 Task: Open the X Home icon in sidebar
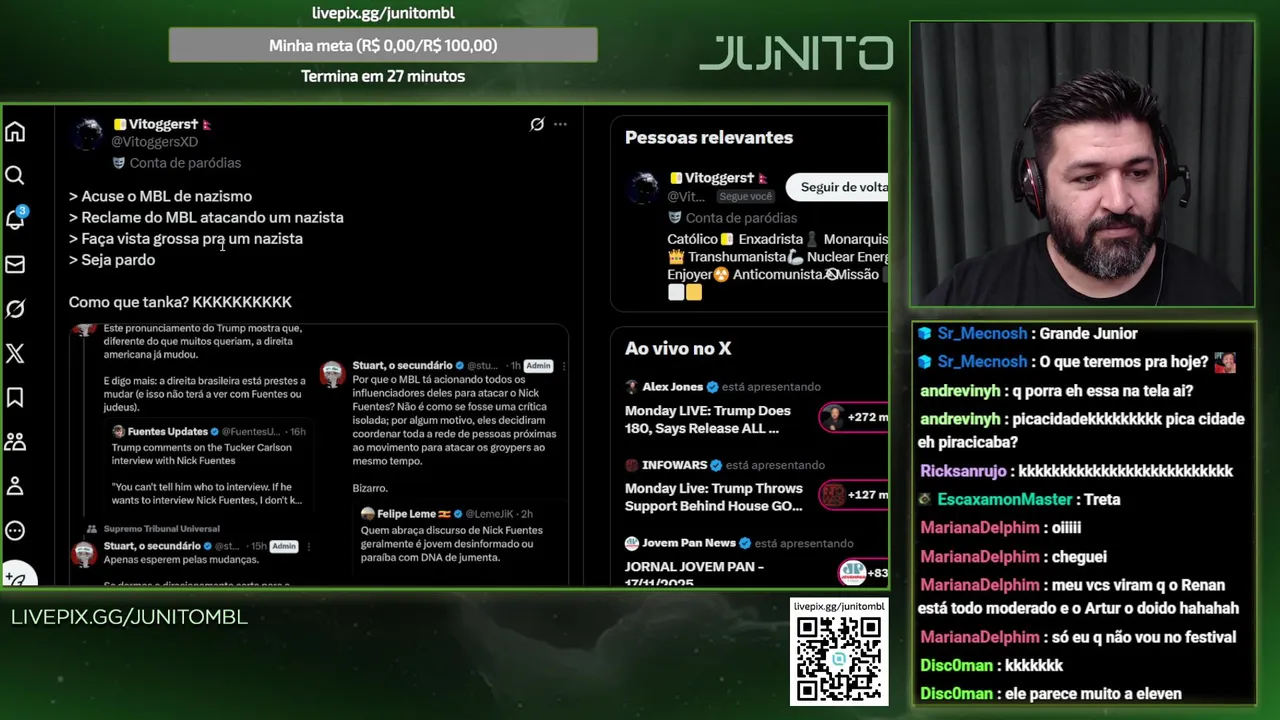pos(15,132)
